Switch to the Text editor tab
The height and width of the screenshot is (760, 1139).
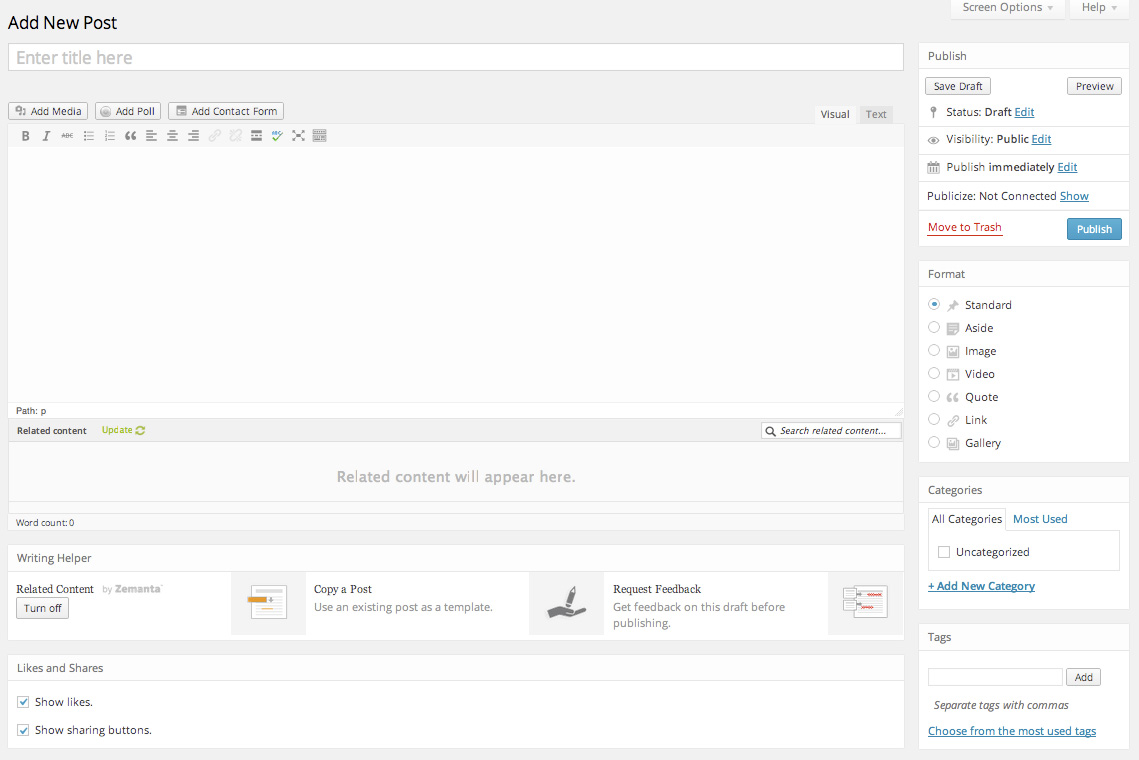pyautogui.click(x=876, y=115)
